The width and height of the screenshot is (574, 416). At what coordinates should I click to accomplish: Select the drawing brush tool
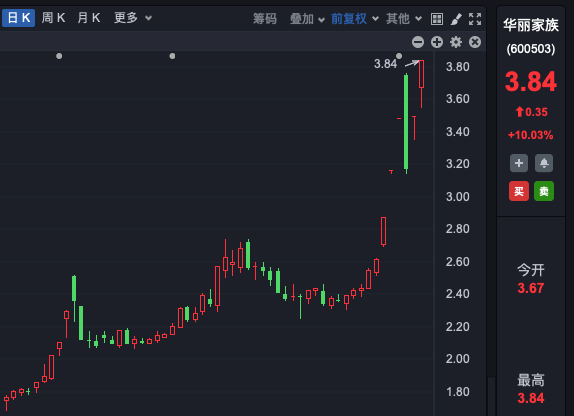(x=456, y=19)
